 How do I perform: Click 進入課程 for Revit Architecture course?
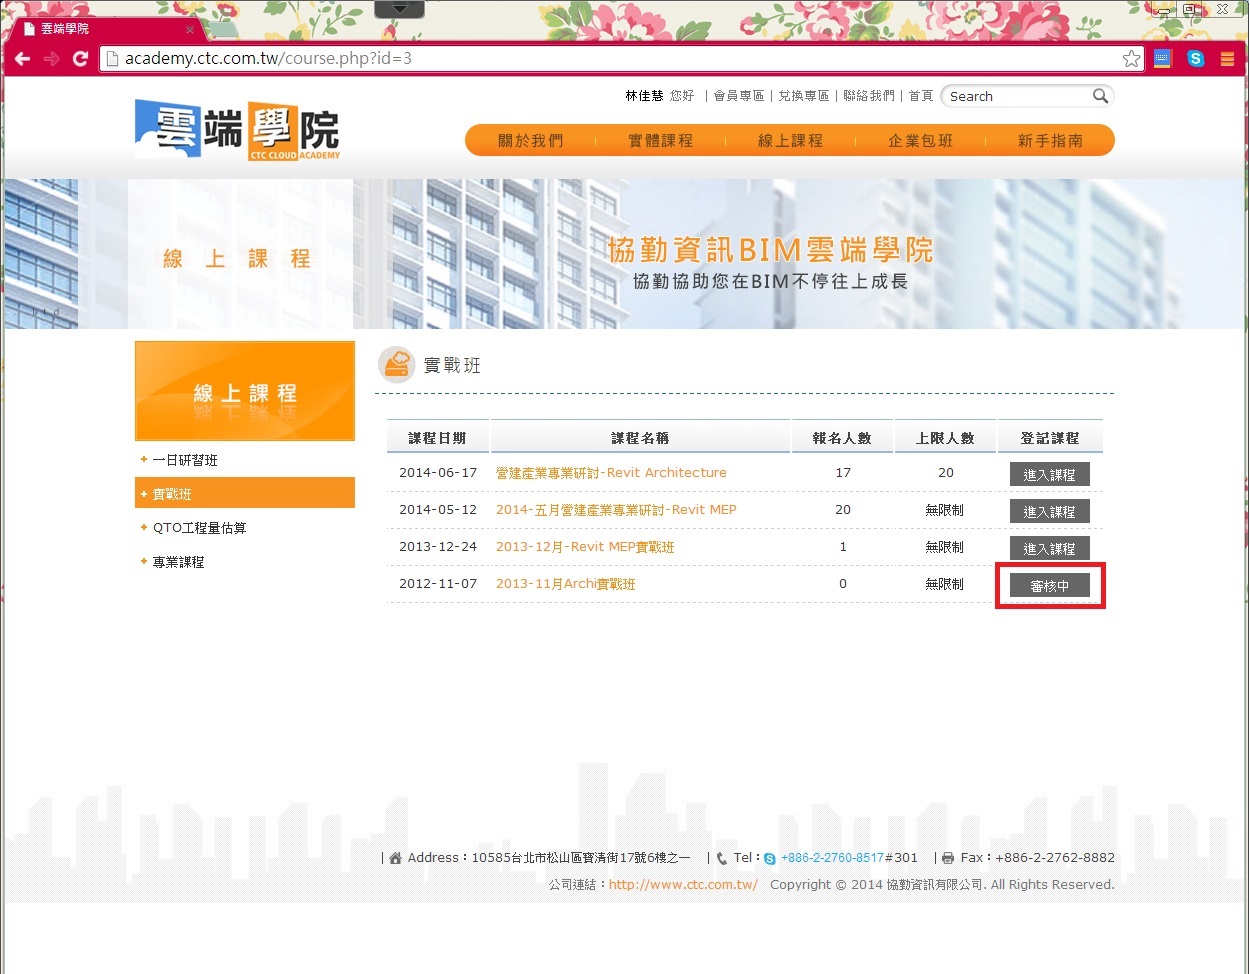click(x=1049, y=475)
